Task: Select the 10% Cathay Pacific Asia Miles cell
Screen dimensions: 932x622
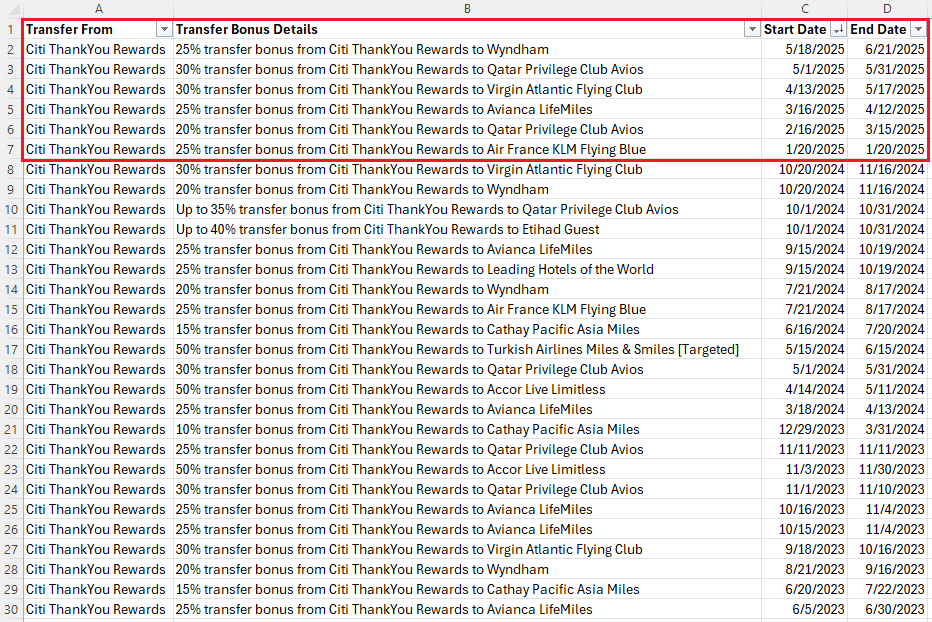Action: coord(467,429)
